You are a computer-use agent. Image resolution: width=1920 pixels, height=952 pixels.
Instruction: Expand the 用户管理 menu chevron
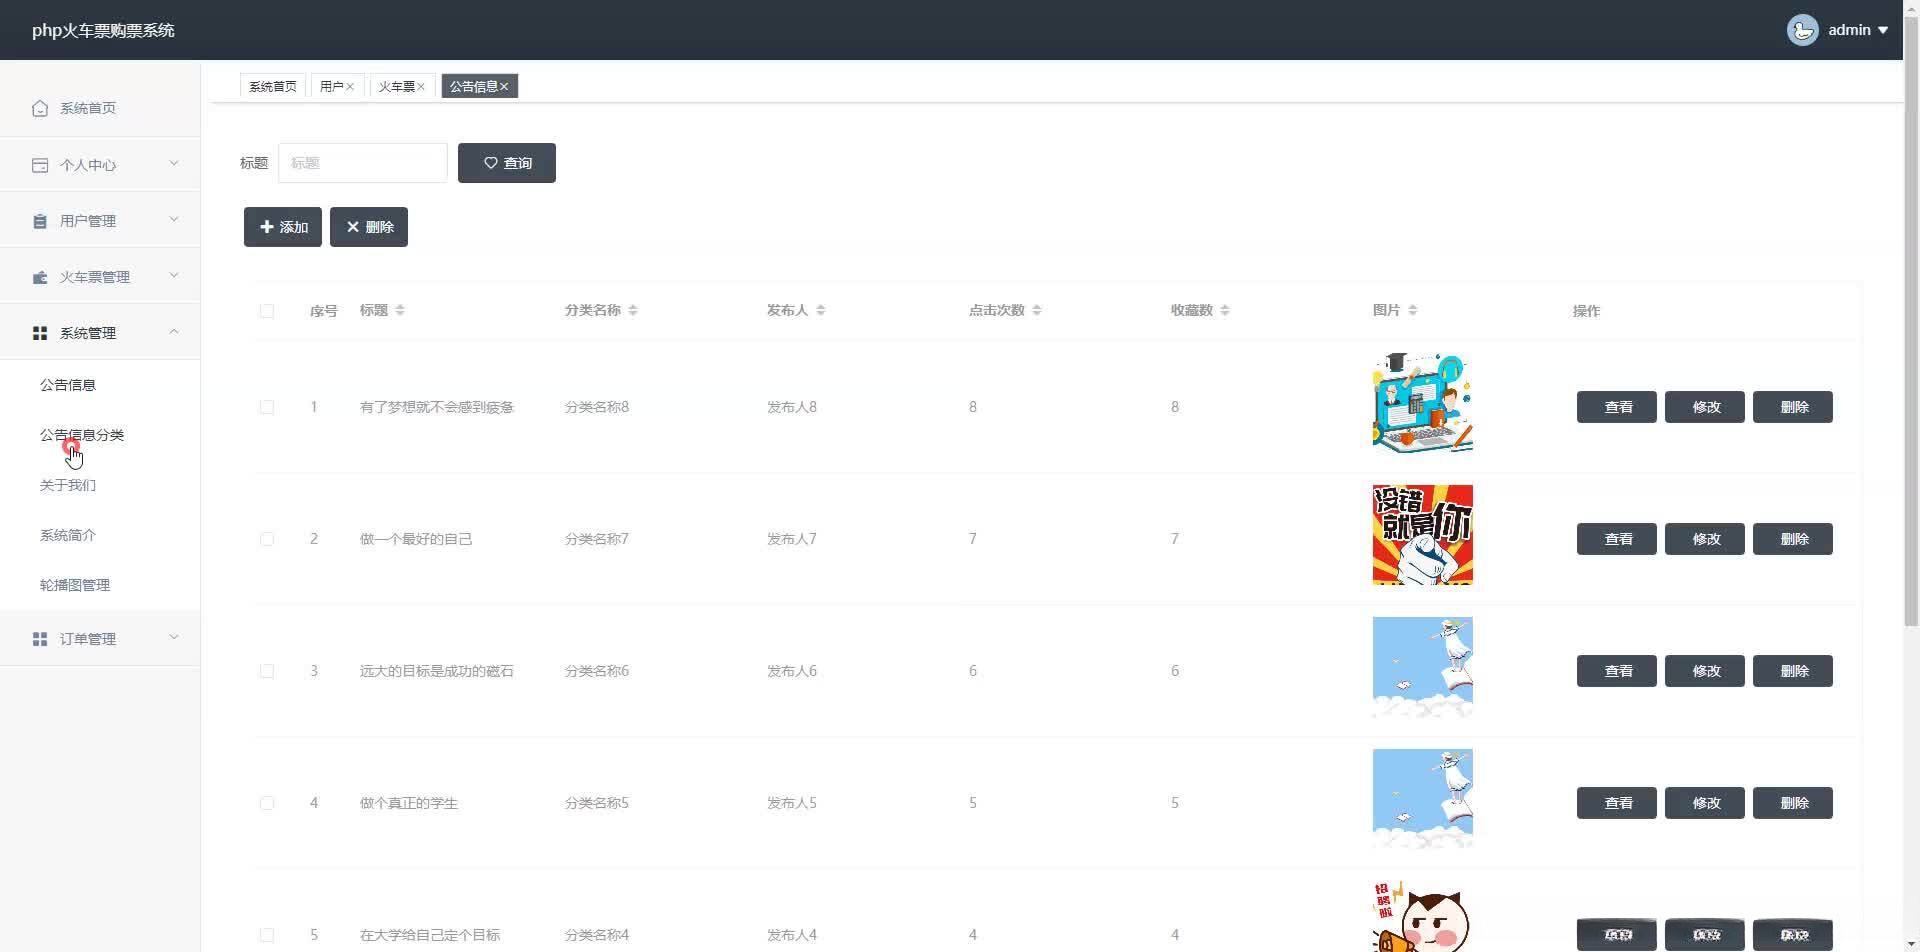(x=173, y=219)
